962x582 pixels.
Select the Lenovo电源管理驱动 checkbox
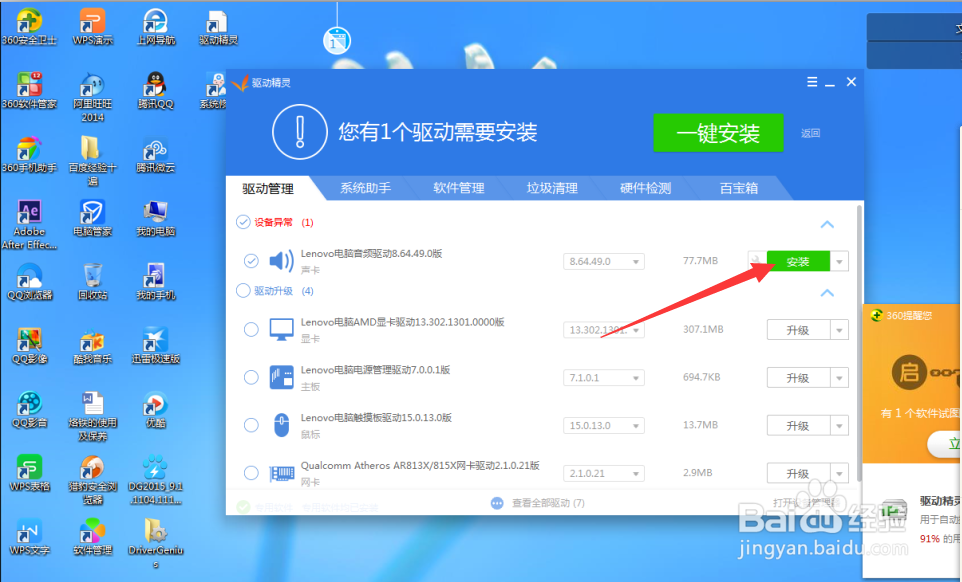point(251,378)
